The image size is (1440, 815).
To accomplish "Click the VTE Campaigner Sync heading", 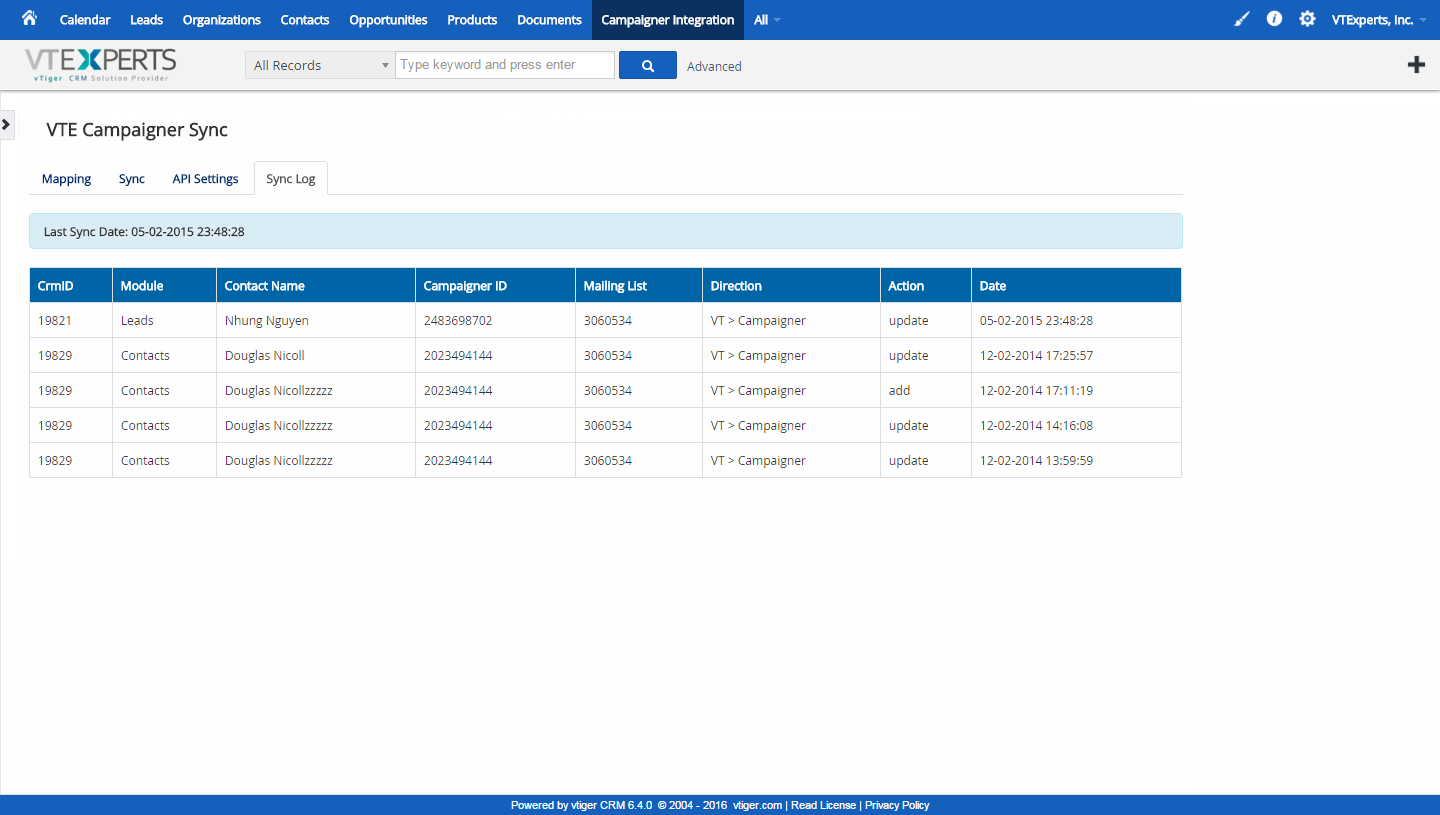I will [x=137, y=130].
